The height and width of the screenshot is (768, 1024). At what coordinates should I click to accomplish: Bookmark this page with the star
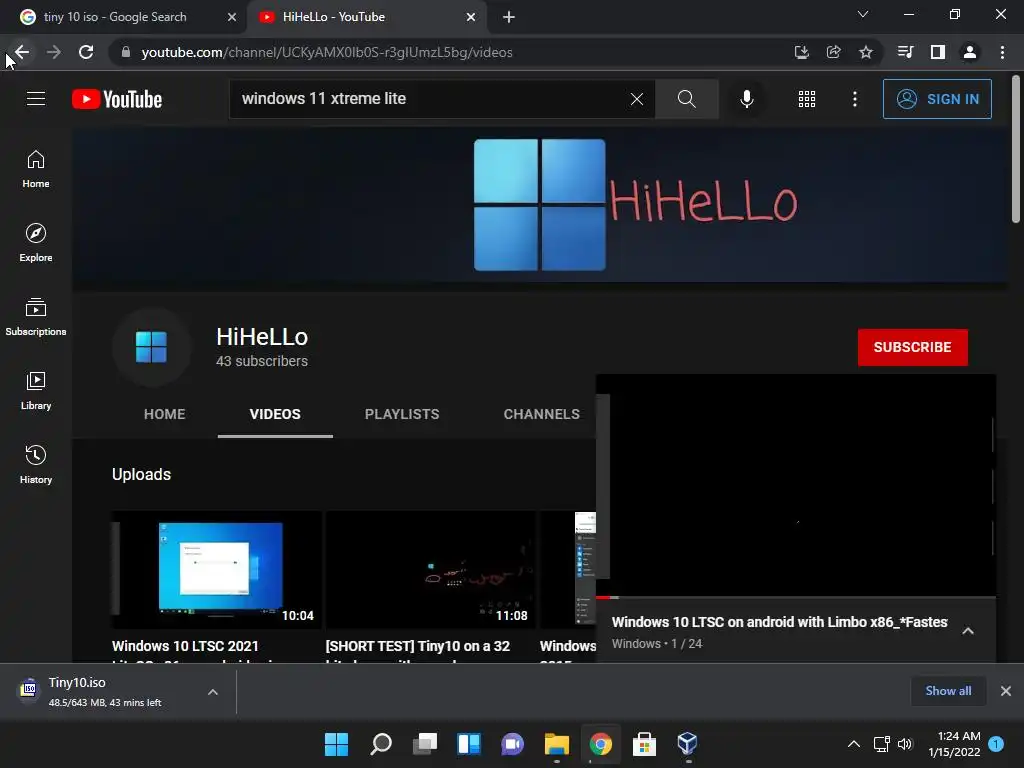point(866,52)
